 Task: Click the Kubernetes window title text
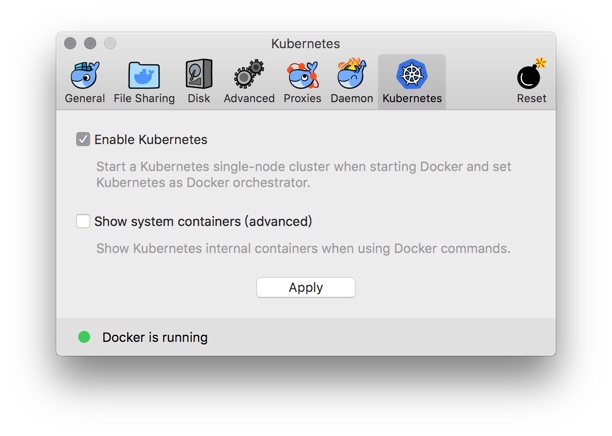tap(306, 44)
